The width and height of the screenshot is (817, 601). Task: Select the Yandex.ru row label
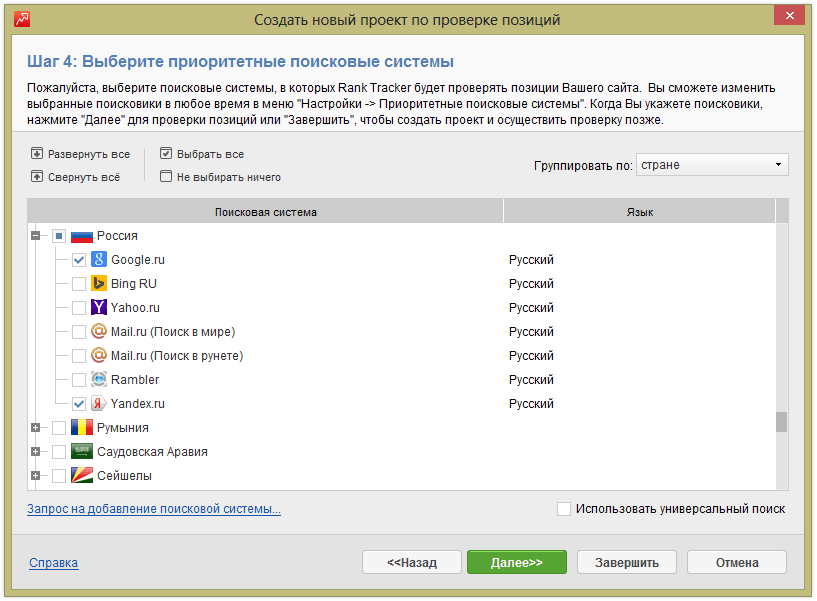click(138, 403)
